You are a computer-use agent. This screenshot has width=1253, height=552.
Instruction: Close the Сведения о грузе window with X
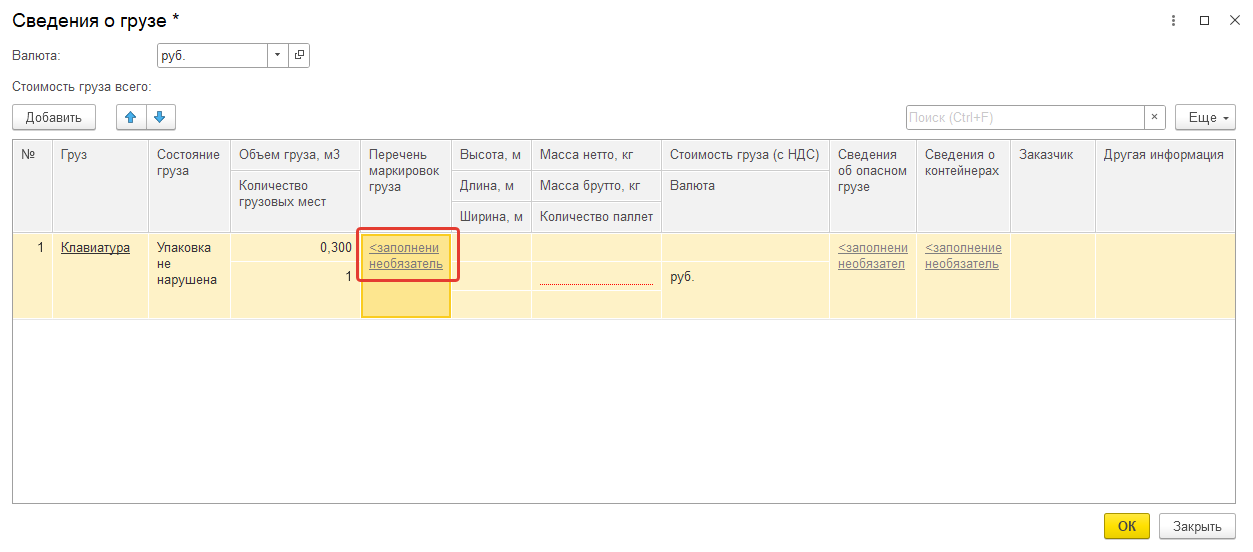(1233, 20)
